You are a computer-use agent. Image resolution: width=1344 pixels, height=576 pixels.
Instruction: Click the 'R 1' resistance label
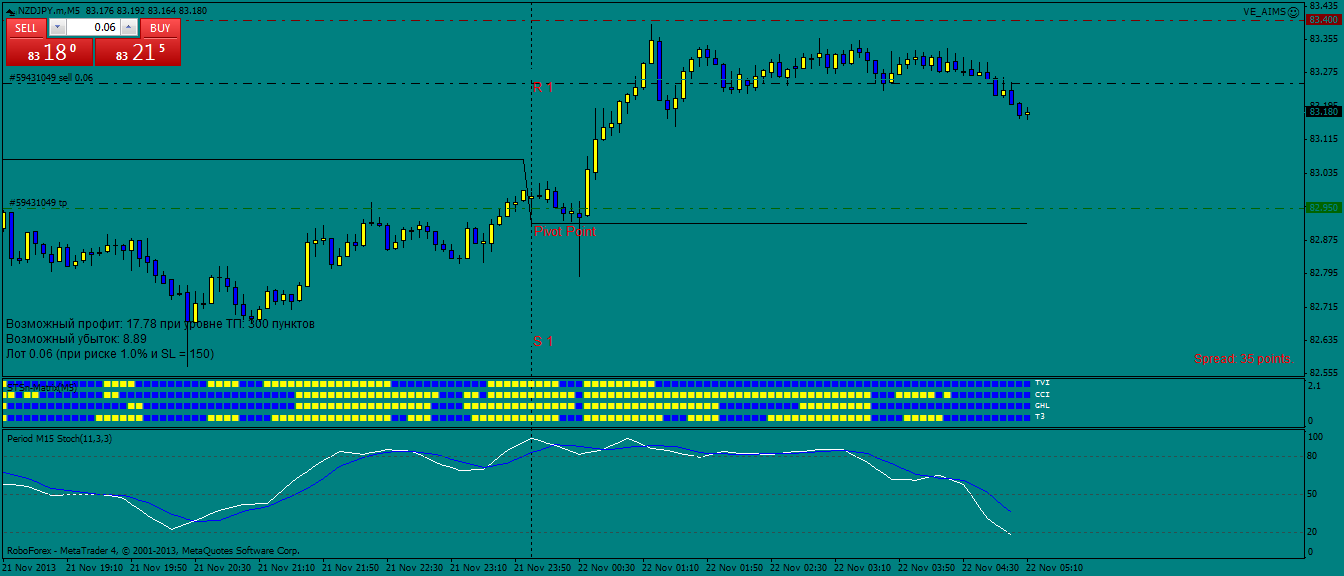(x=543, y=87)
